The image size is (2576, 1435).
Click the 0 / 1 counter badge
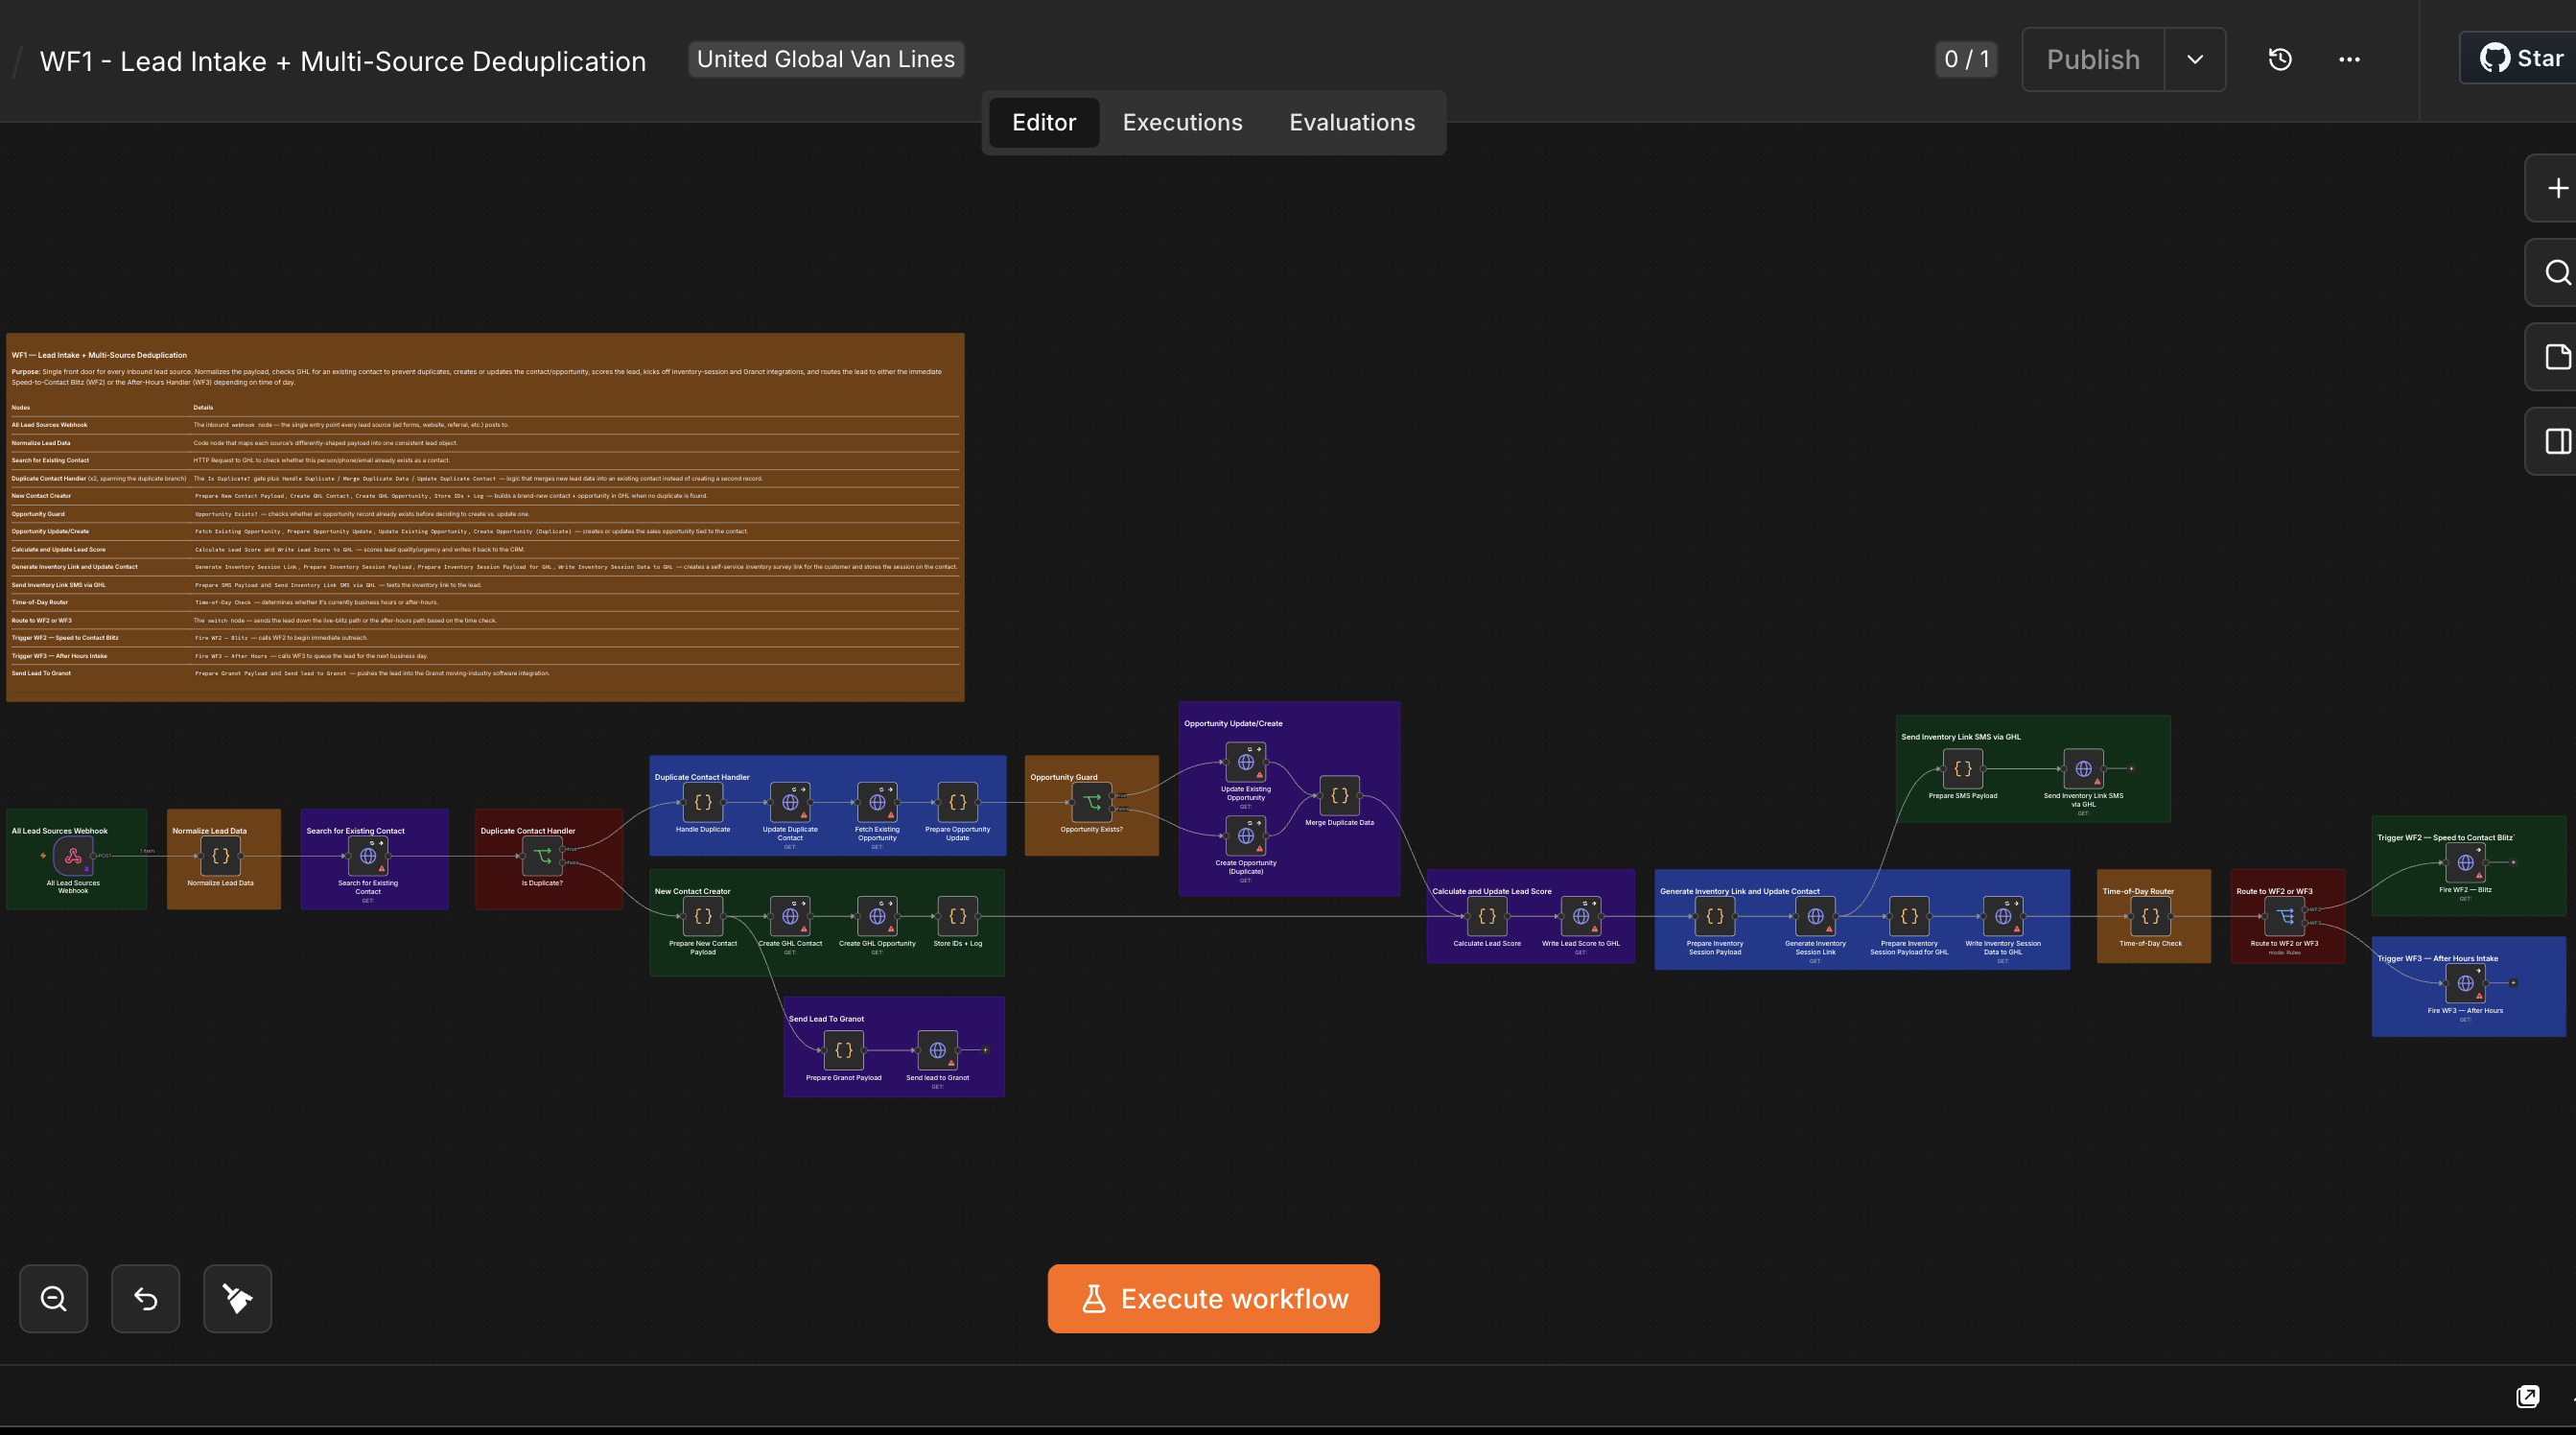tap(1966, 59)
